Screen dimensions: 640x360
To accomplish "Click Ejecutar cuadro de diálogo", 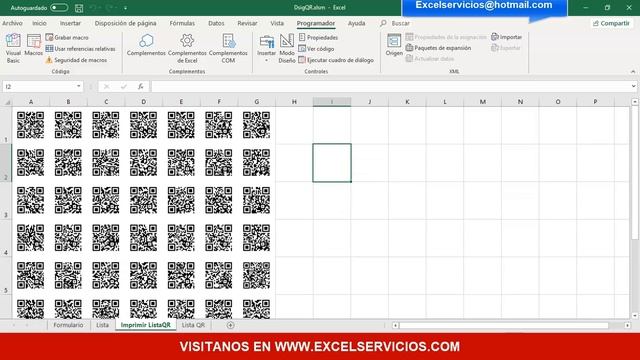I will (x=336, y=60).
